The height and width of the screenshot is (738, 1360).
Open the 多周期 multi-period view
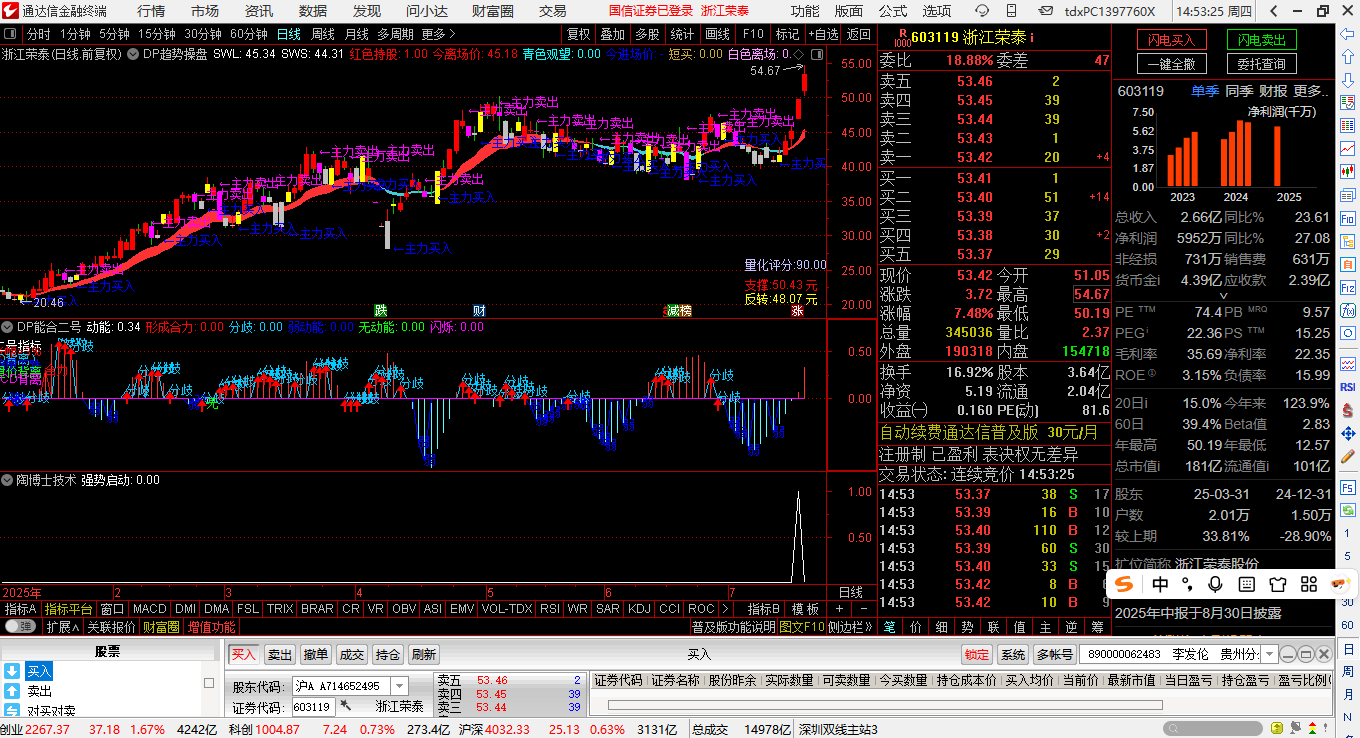(x=394, y=33)
